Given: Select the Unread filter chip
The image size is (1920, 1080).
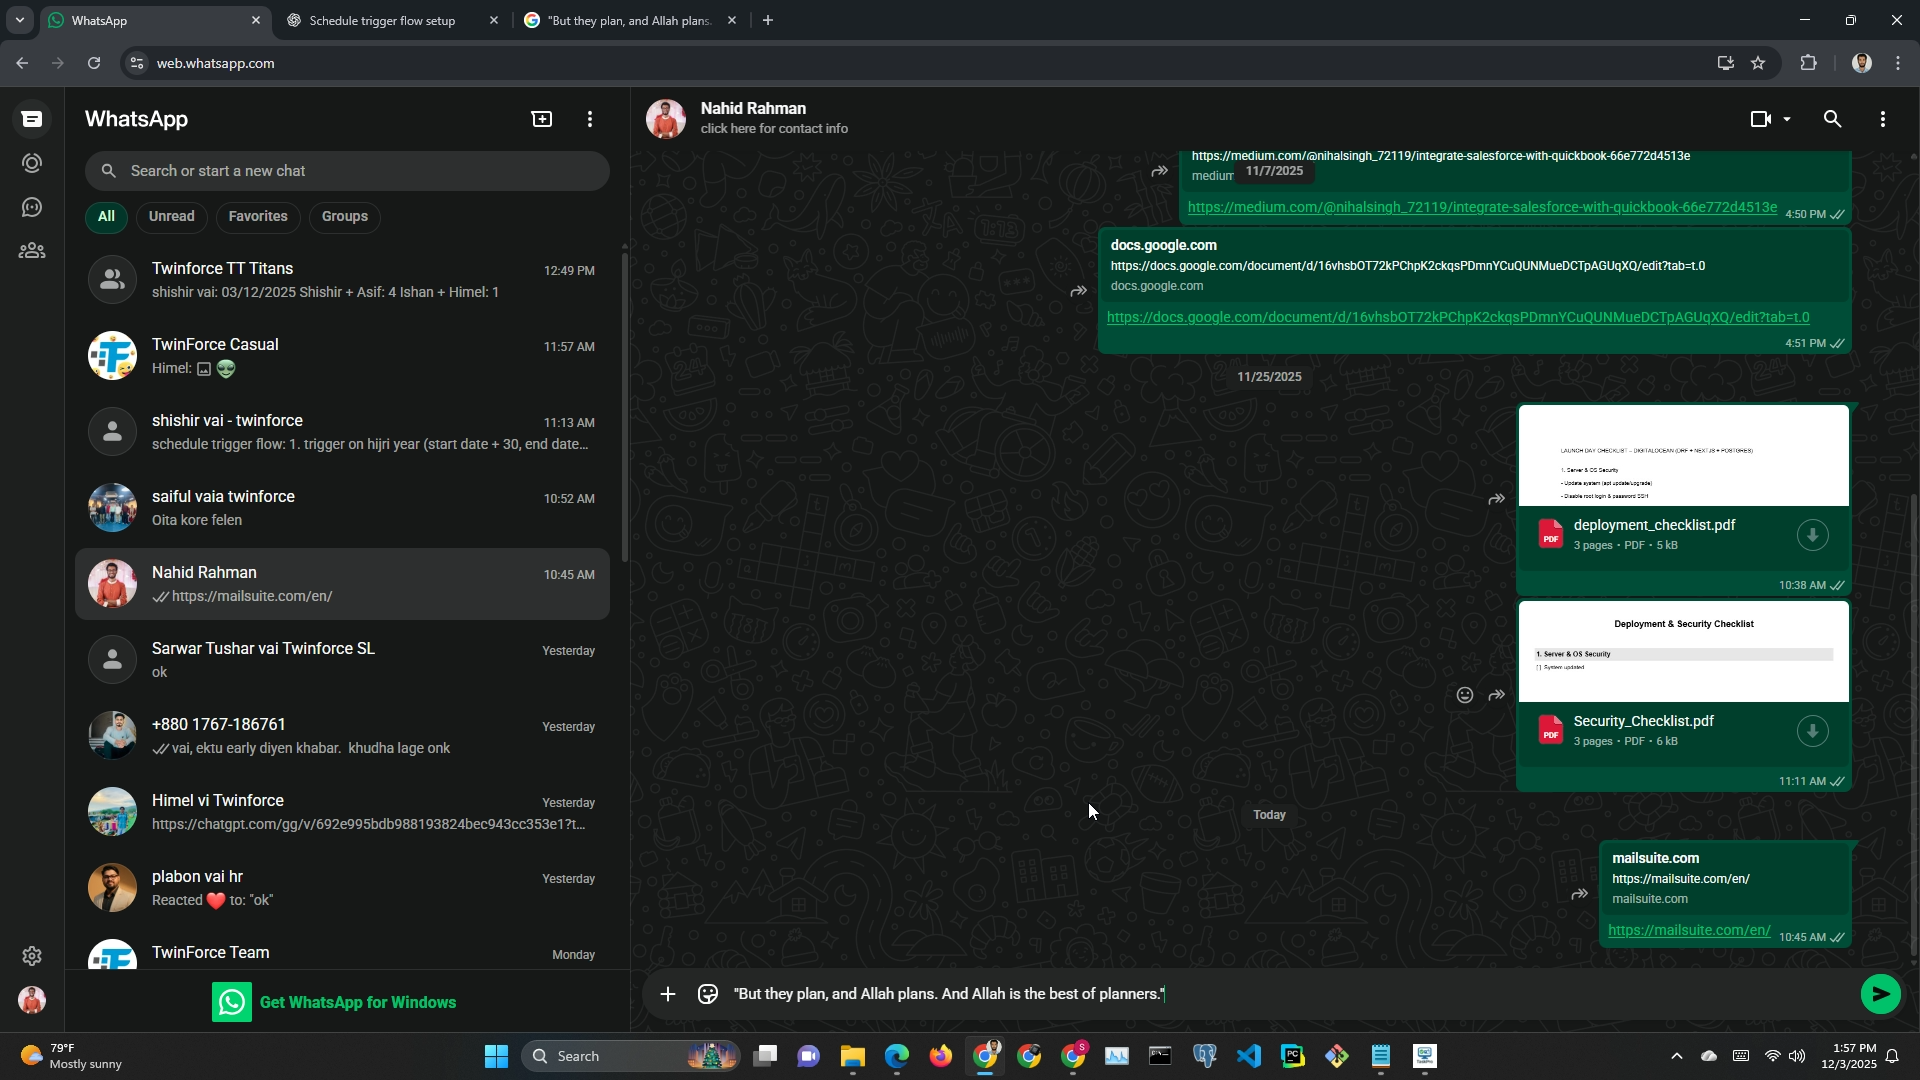Looking at the screenshot, I should (171, 217).
